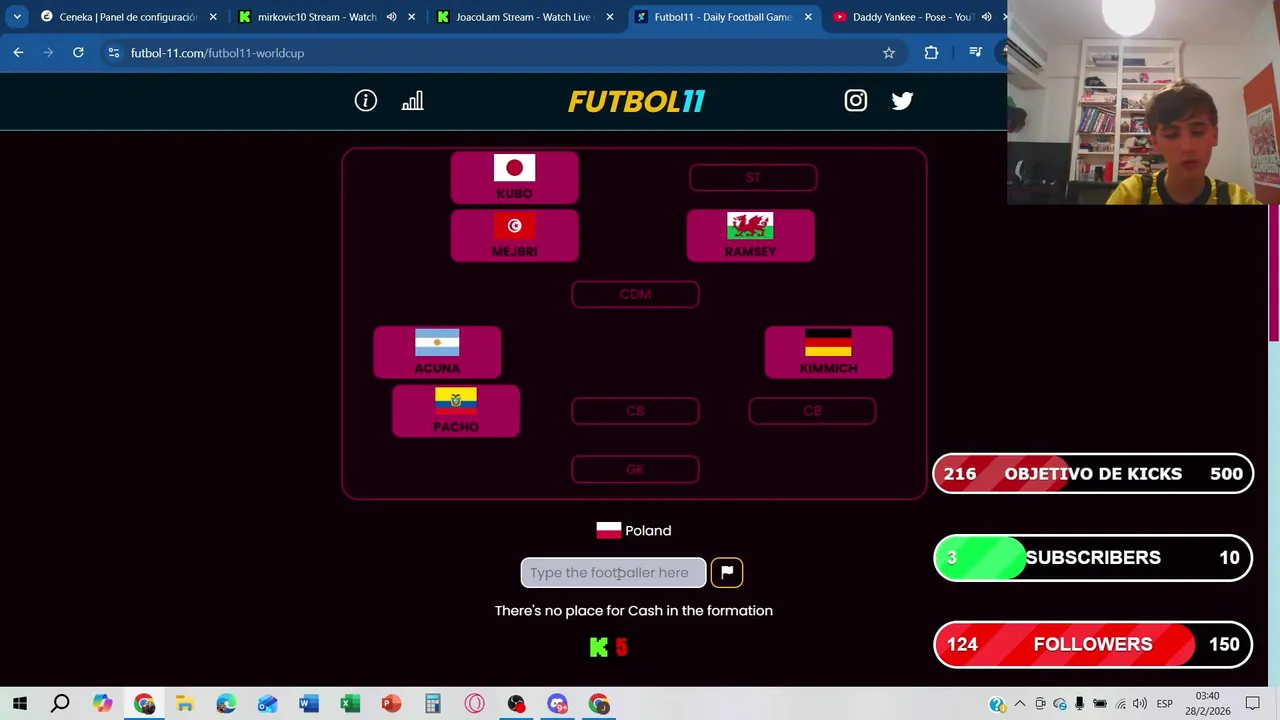This screenshot has width=1280, height=720.
Task: Open the statistics bar-chart icon
Action: (412, 100)
